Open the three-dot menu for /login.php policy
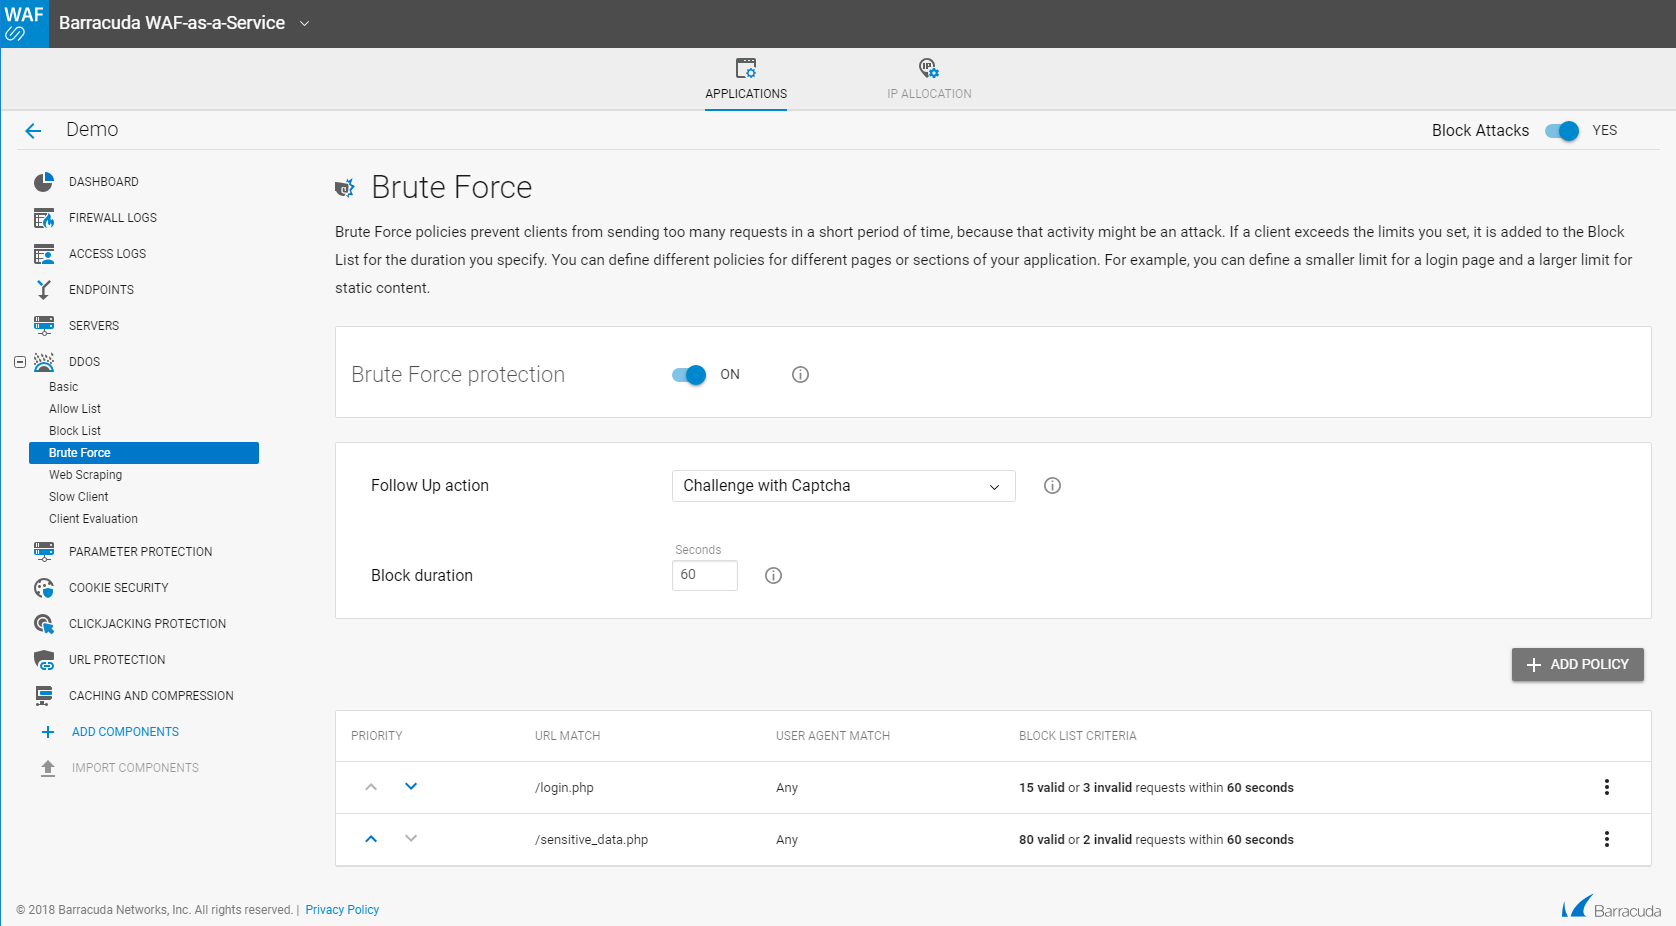This screenshot has height=926, width=1676. 1606,788
